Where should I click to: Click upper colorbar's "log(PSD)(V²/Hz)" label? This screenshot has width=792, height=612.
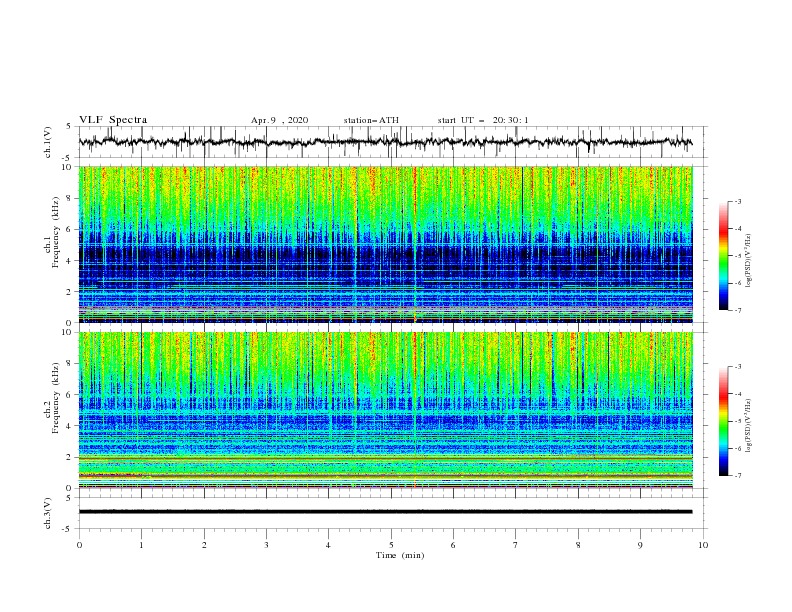click(748, 261)
